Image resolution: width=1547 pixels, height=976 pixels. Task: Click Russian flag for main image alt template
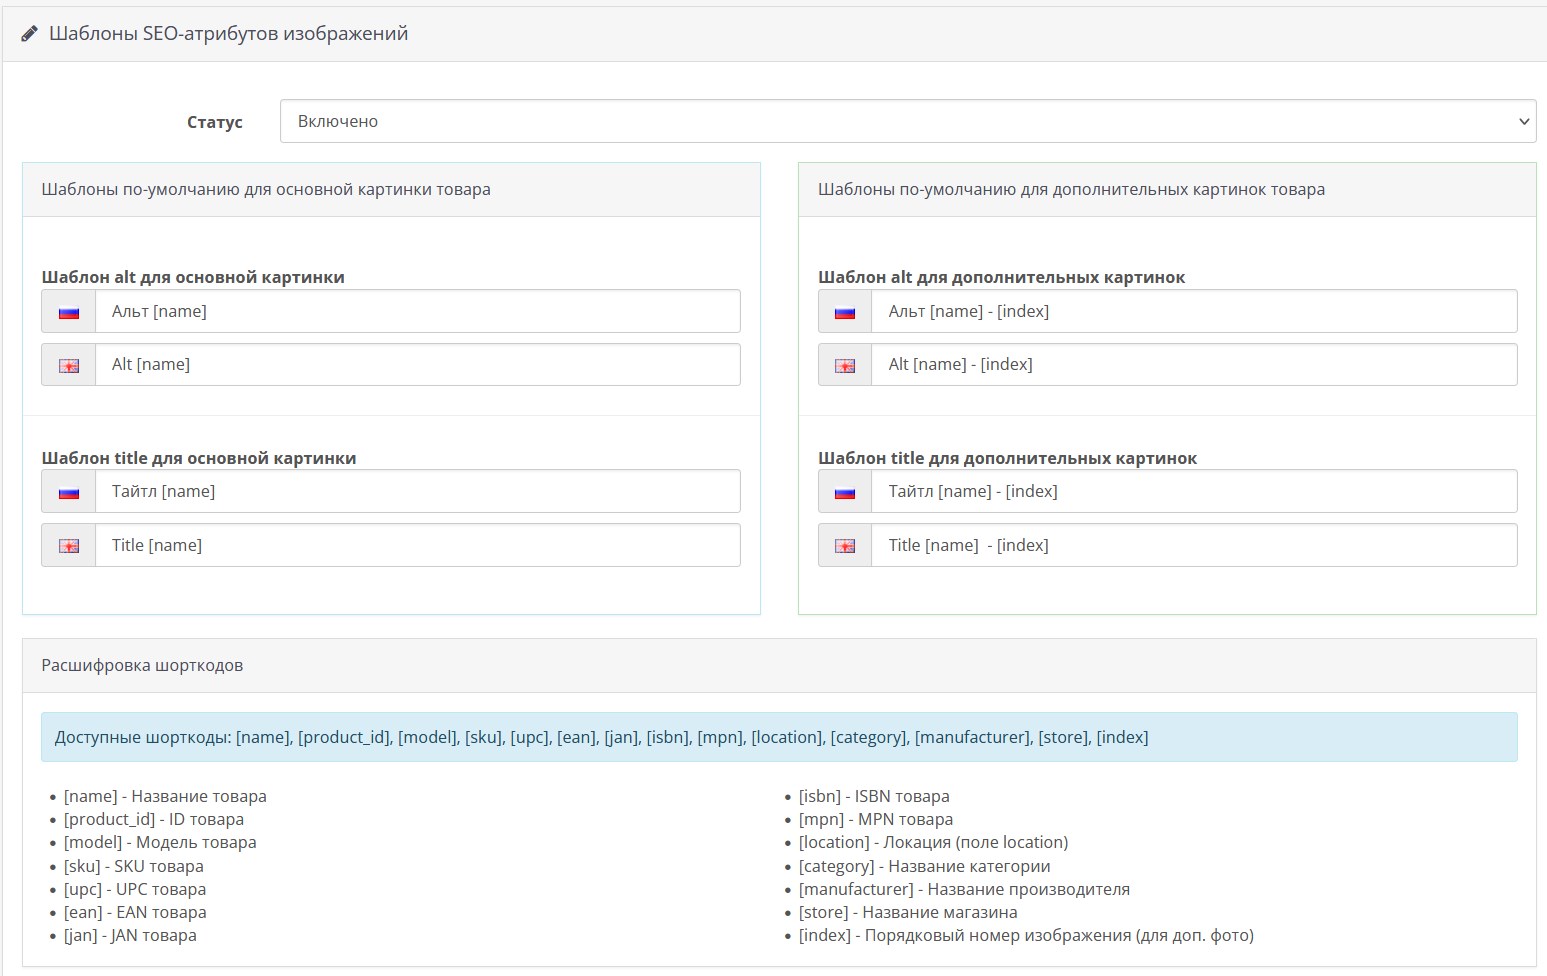click(x=69, y=312)
